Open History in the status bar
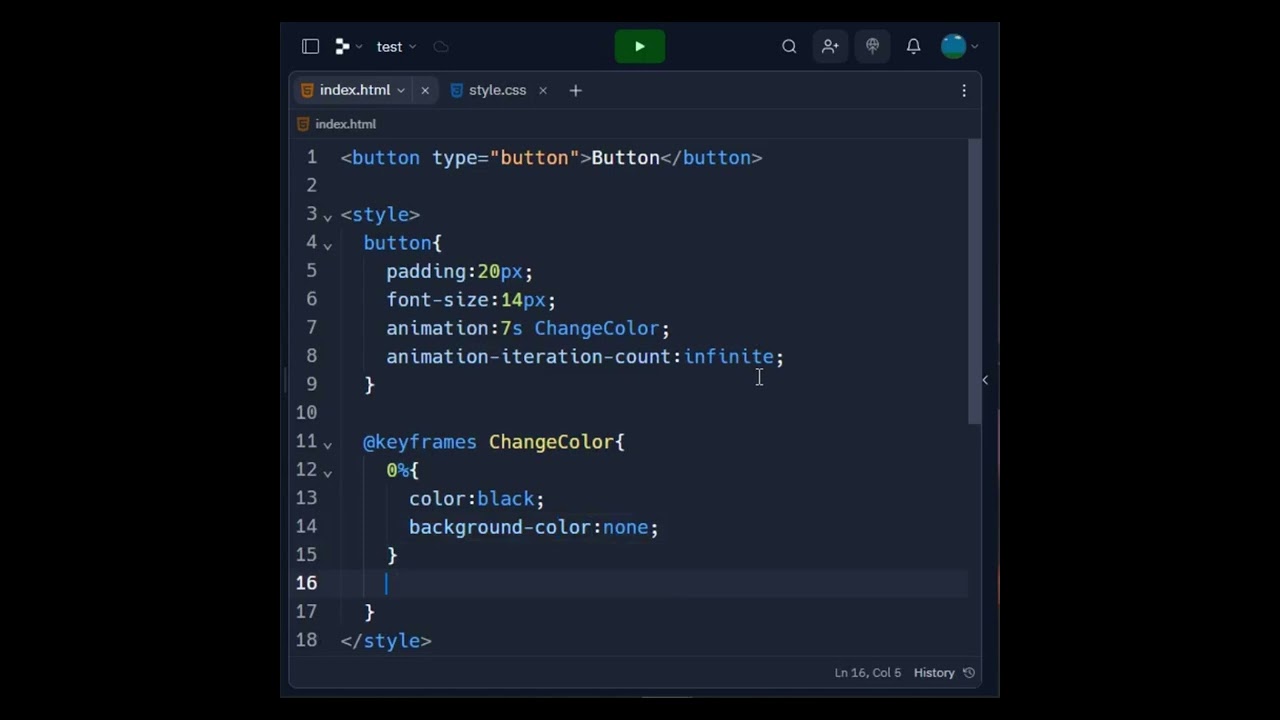The image size is (1280, 720). (x=944, y=673)
